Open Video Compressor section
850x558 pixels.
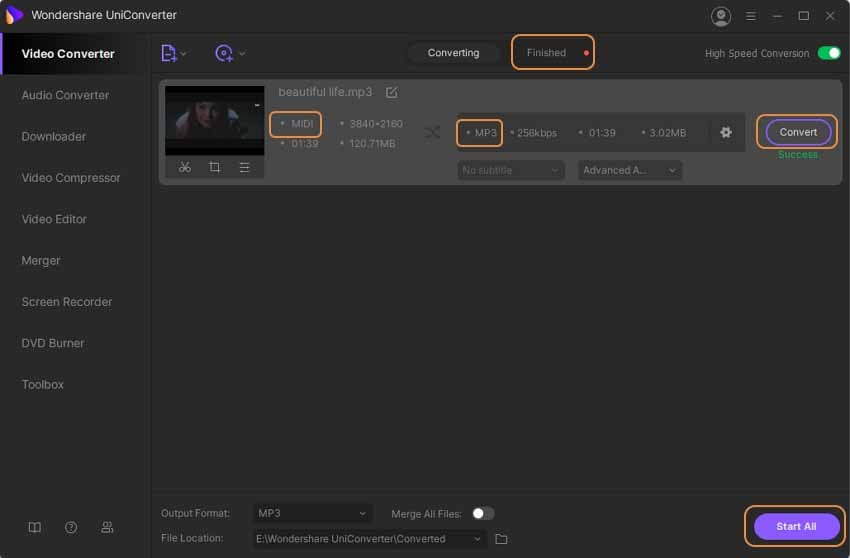tap(70, 178)
